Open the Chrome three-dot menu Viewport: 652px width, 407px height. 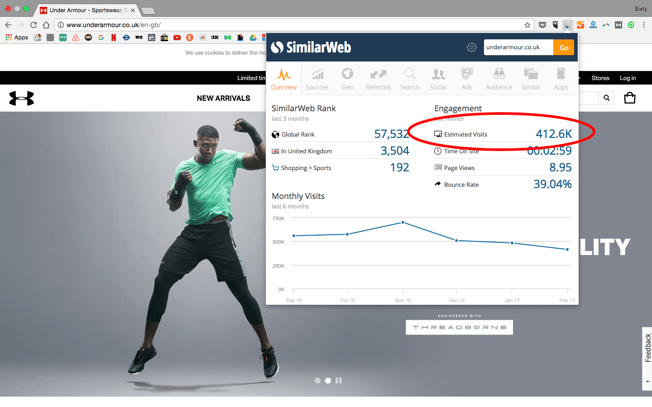click(644, 25)
